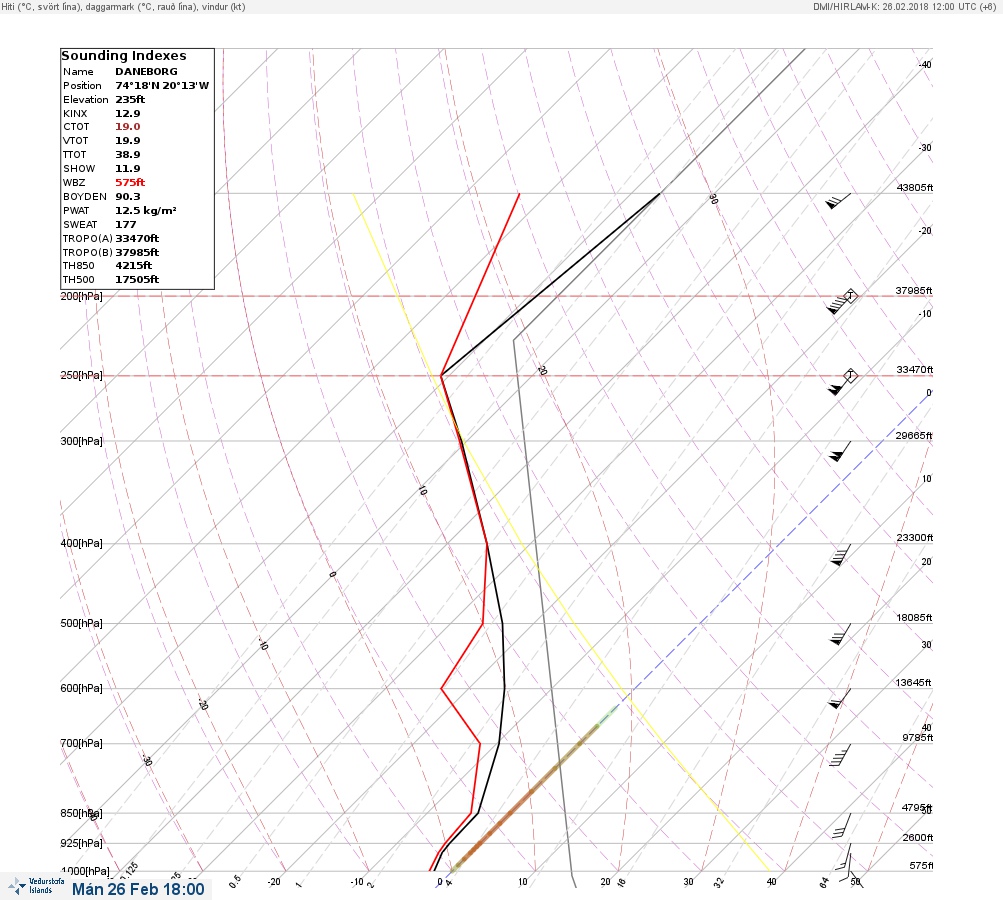
Task: Click the wind barb at 500 hPa
Action: tap(840, 635)
